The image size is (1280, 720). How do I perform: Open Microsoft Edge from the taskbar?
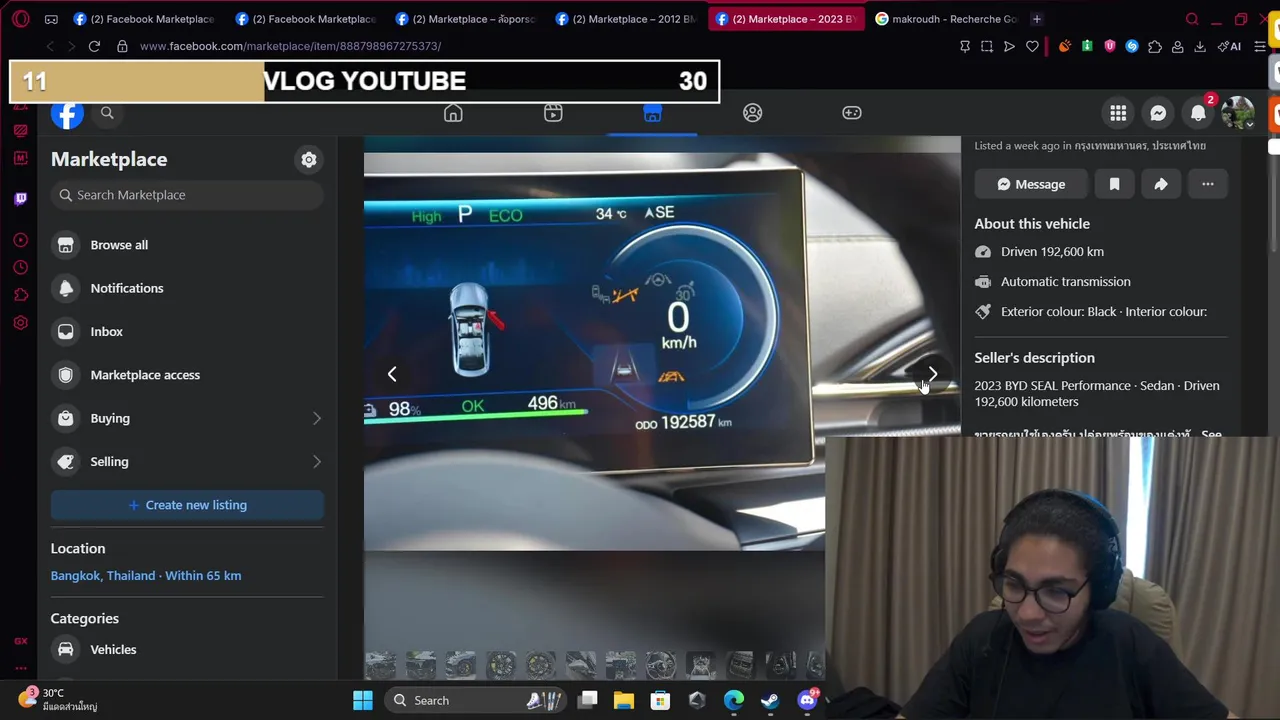point(734,701)
